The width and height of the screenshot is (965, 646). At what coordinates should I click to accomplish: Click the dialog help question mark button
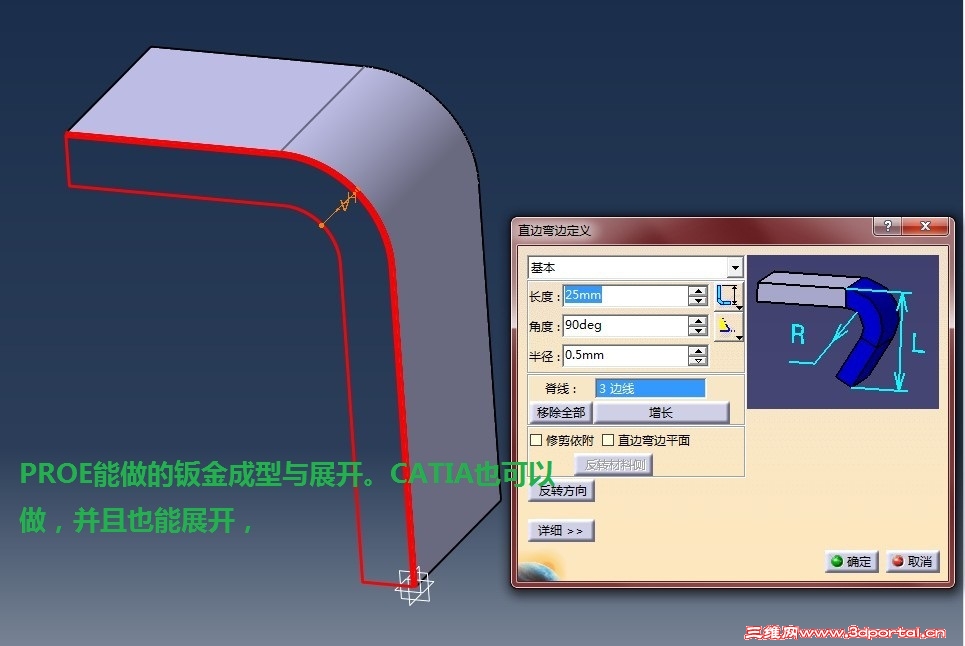pos(887,226)
